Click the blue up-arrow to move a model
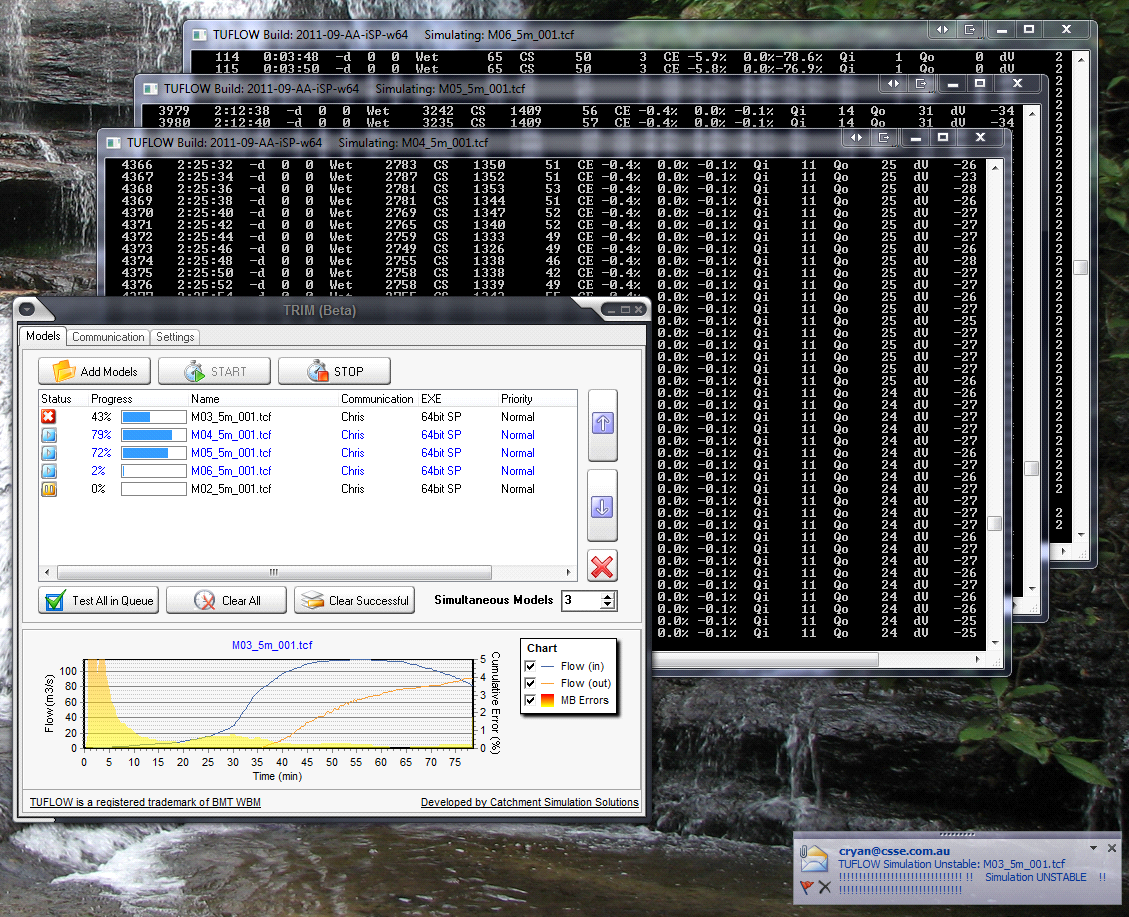The image size is (1129, 917). coord(602,423)
